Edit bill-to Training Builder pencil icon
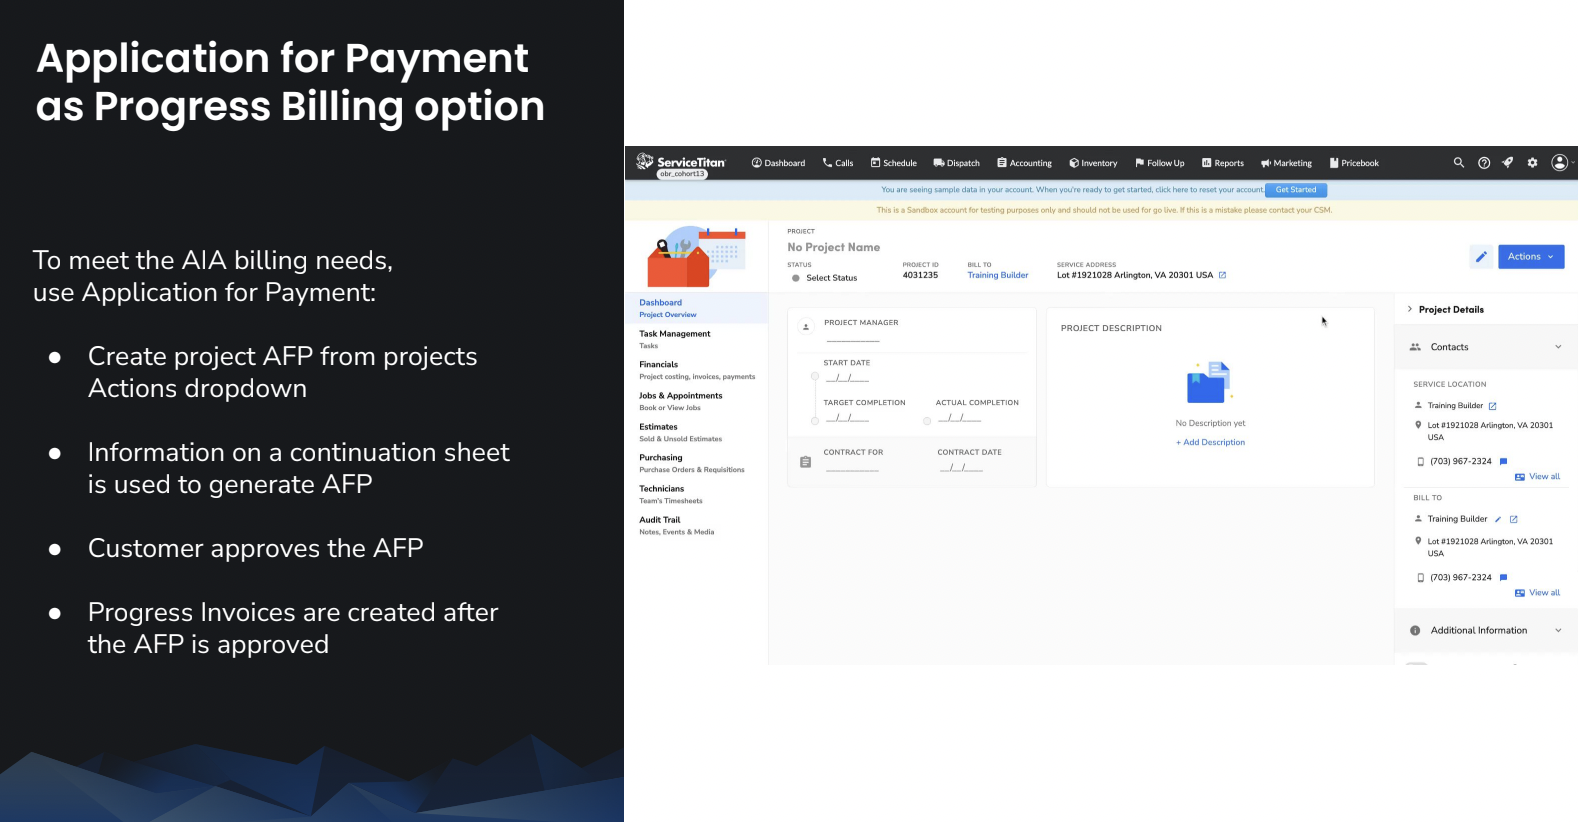Screen dimensions: 1578x822 pos(1498,519)
